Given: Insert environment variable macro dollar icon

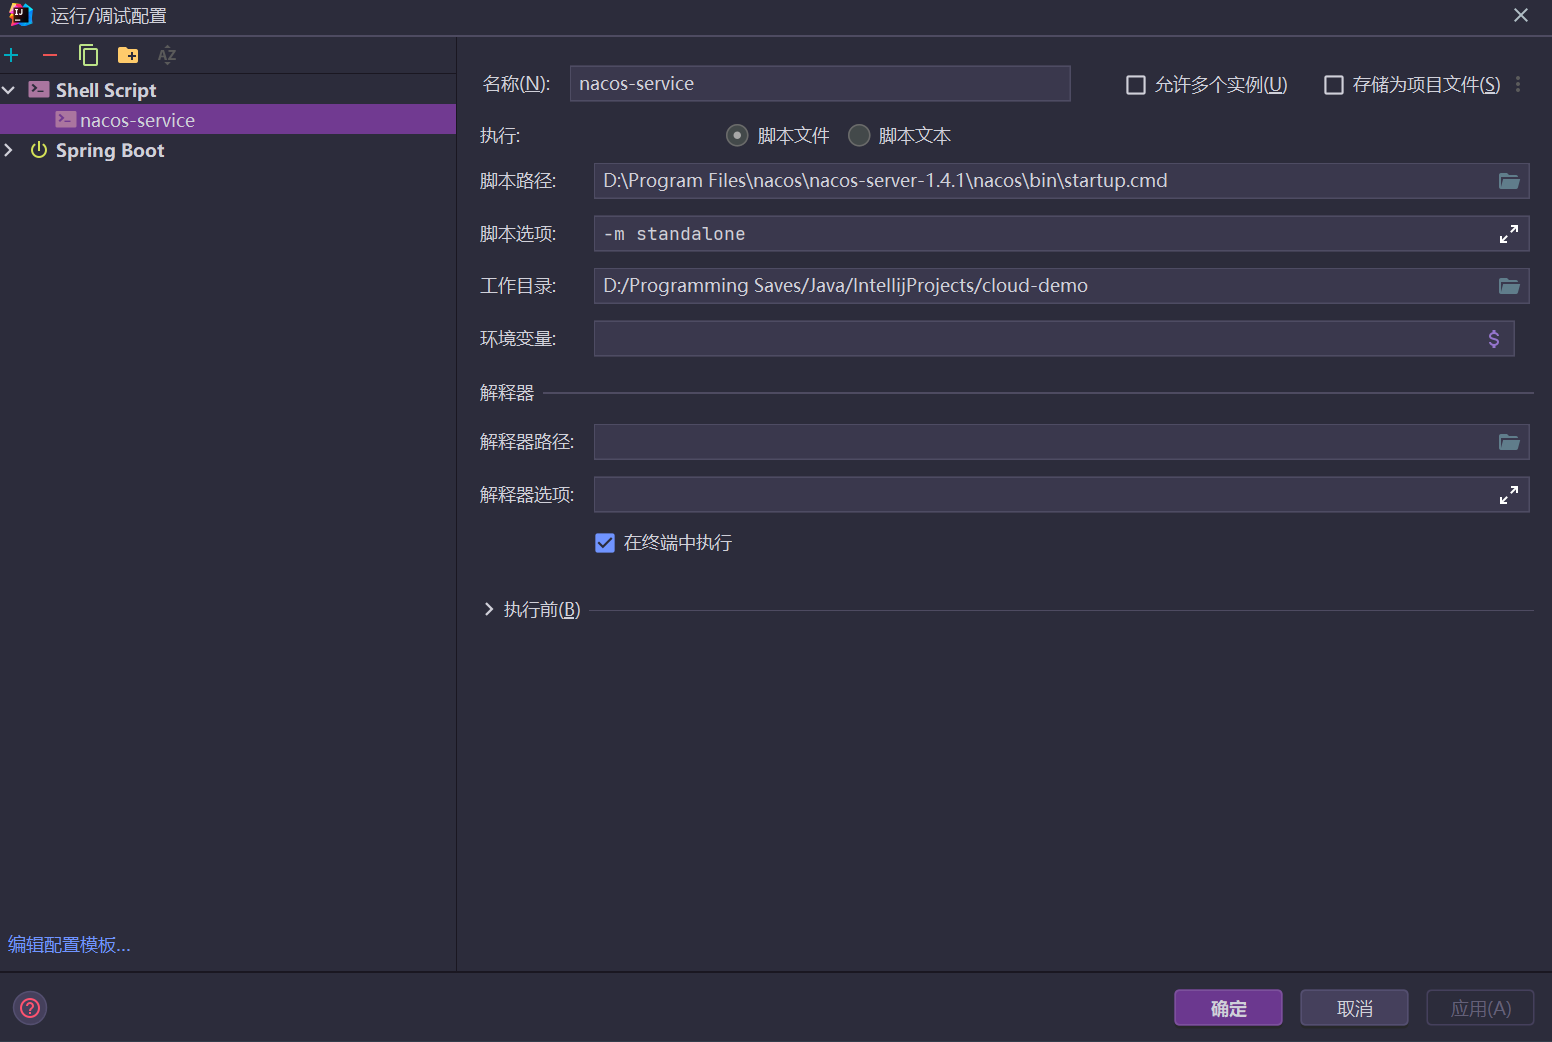Looking at the screenshot, I should (x=1494, y=339).
